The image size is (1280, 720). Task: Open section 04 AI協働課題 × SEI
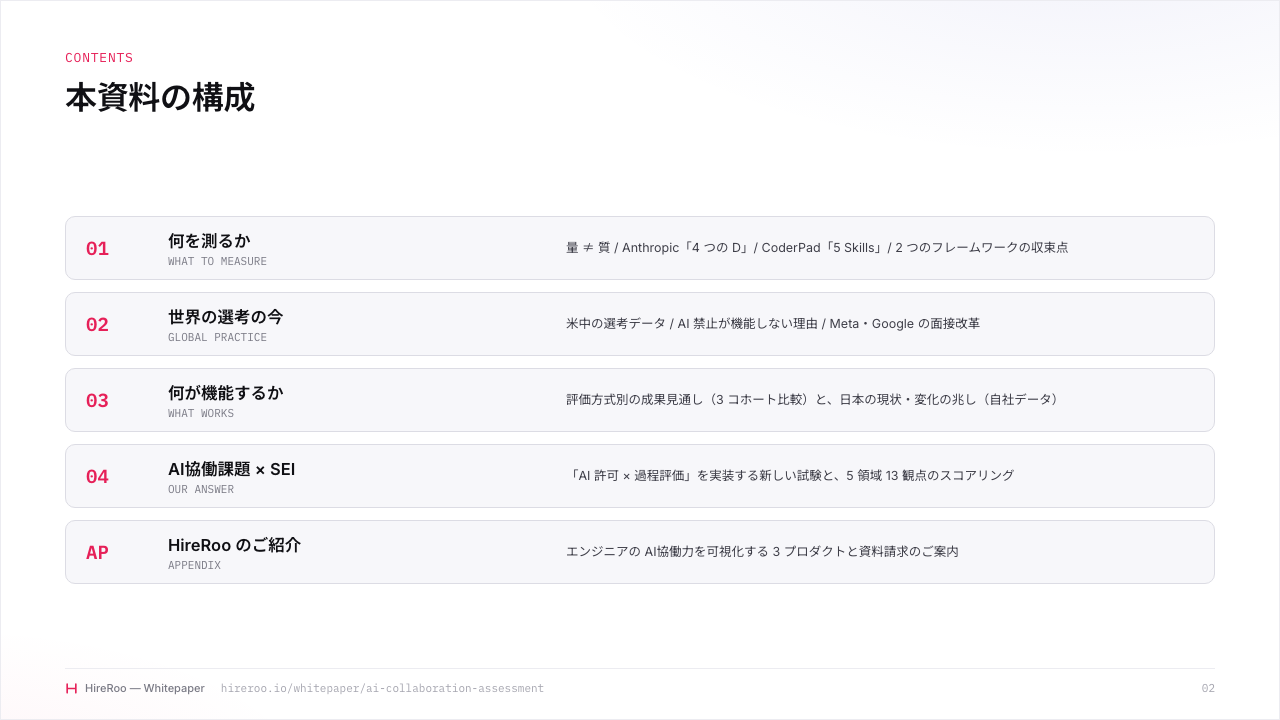tap(640, 476)
